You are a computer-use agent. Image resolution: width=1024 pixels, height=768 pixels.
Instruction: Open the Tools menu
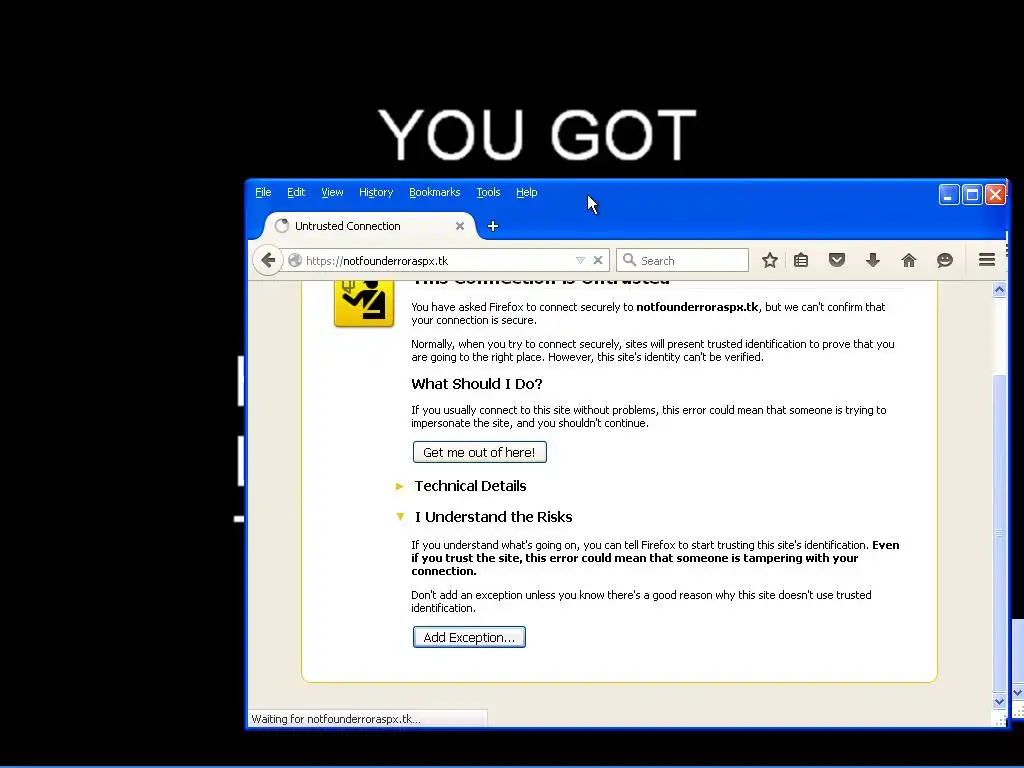(x=488, y=192)
